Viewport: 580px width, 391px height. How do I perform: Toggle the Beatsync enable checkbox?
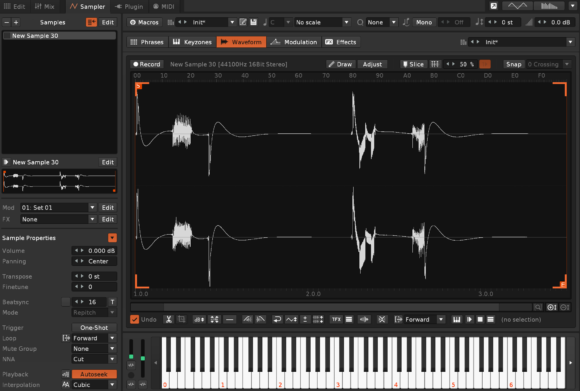[x=65, y=302]
